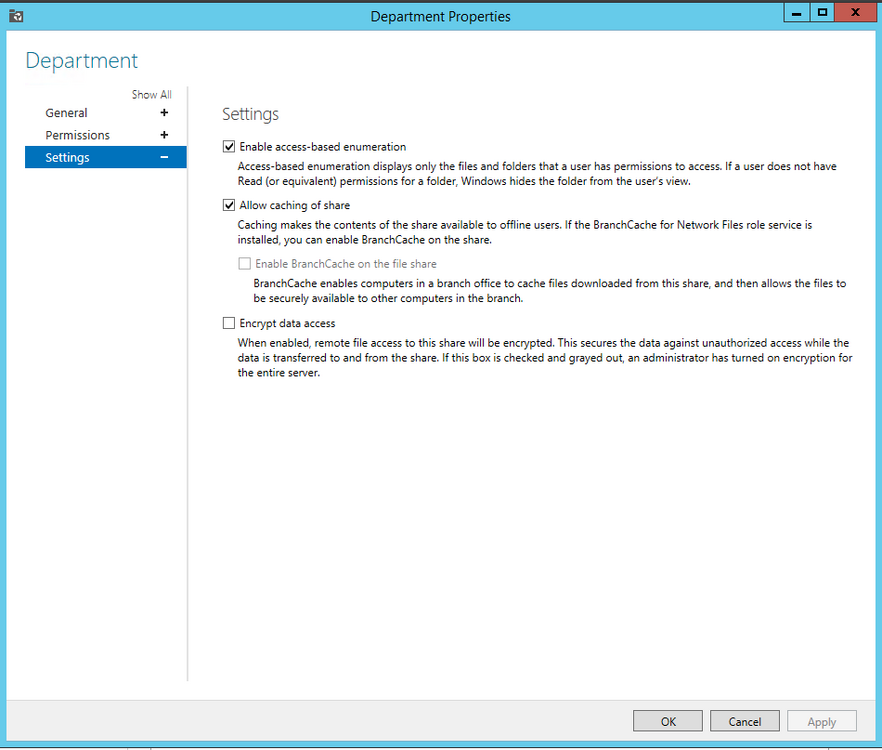Click the share folder icon in title bar
The height and width of the screenshot is (750, 882).
pyautogui.click(x=16, y=16)
